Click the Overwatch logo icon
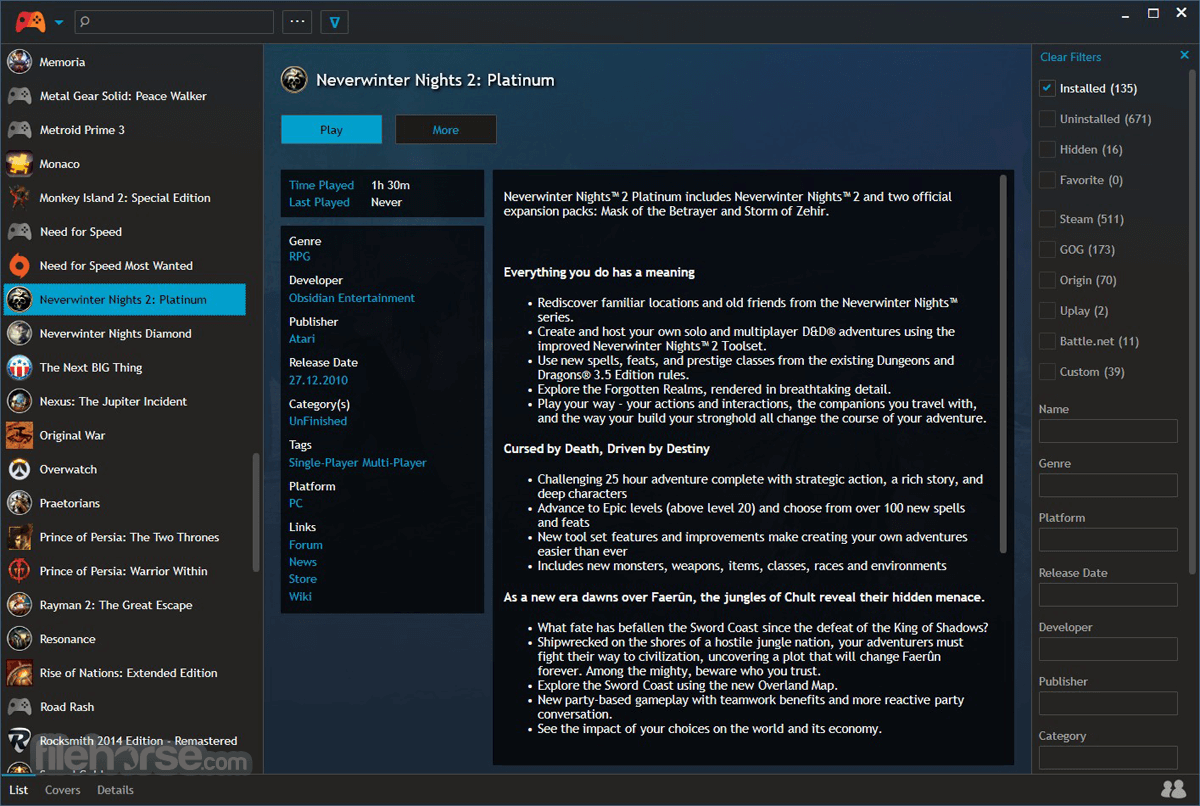The height and width of the screenshot is (806, 1200). pyautogui.click(x=19, y=470)
